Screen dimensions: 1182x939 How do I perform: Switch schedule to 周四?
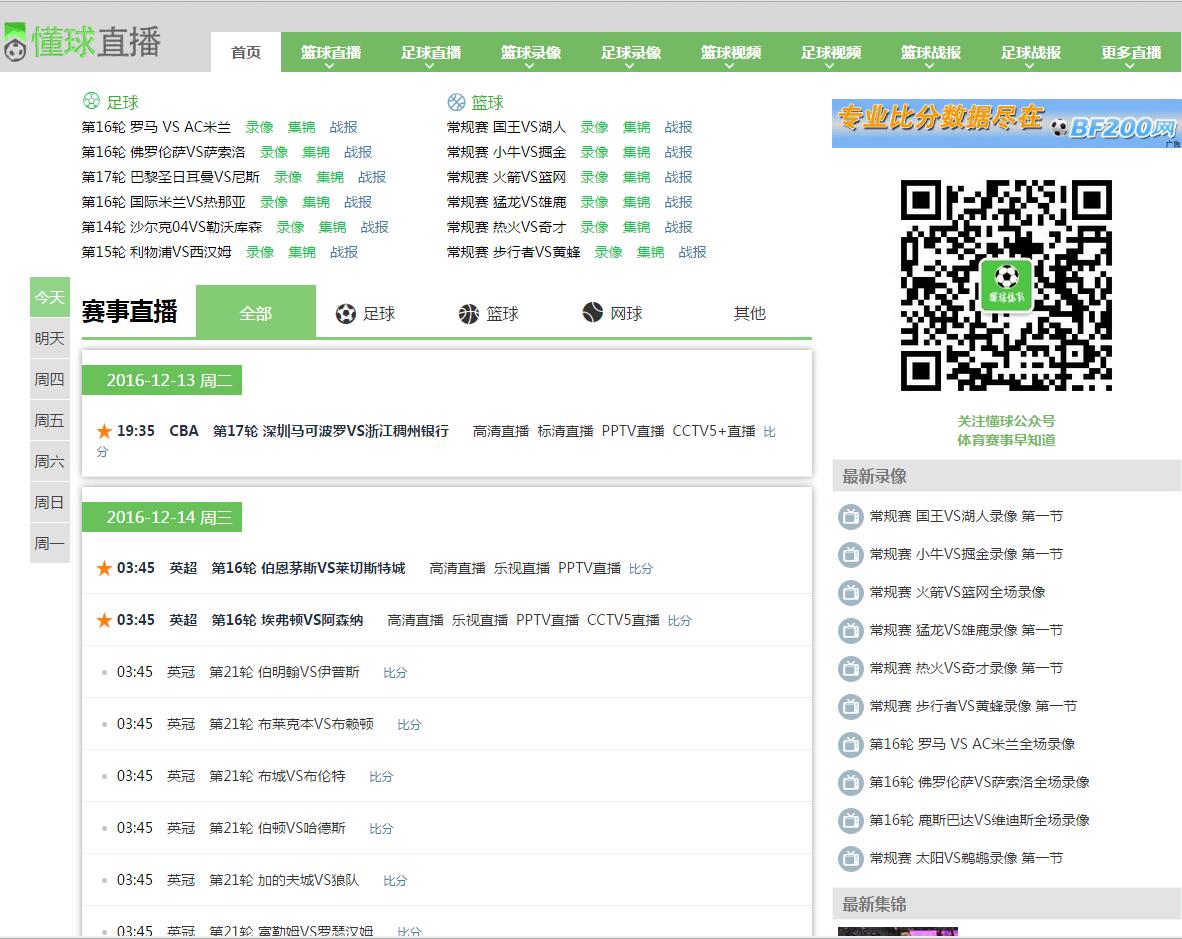click(x=50, y=379)
